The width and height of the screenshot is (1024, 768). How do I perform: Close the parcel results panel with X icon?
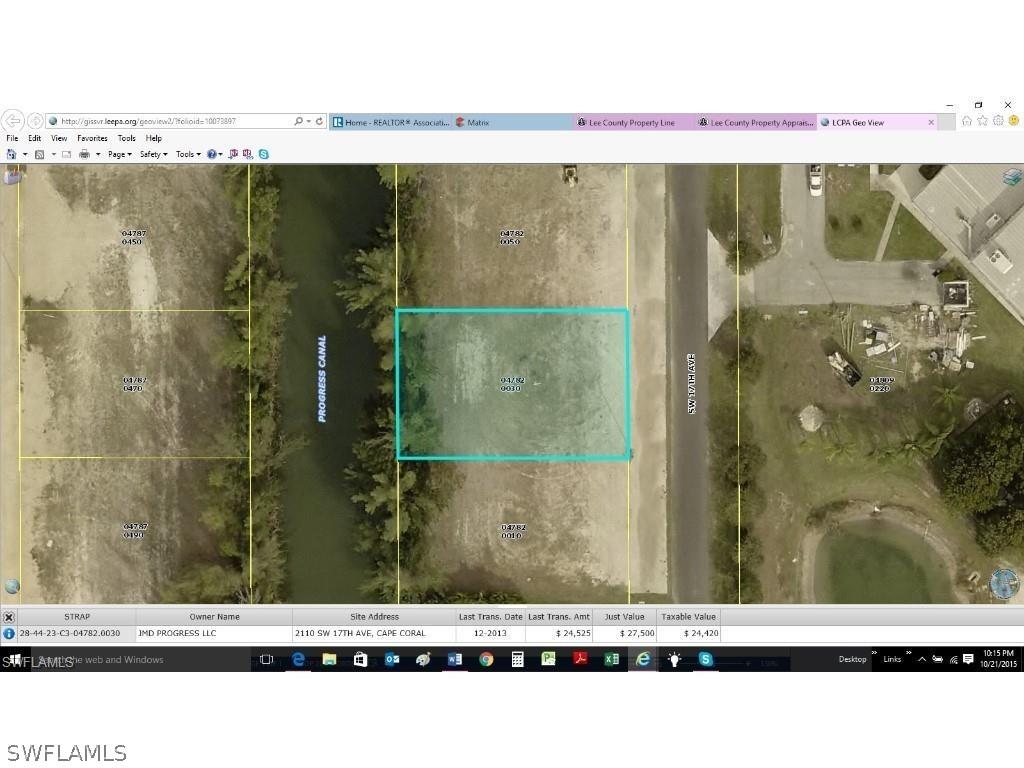click(8, 616)
